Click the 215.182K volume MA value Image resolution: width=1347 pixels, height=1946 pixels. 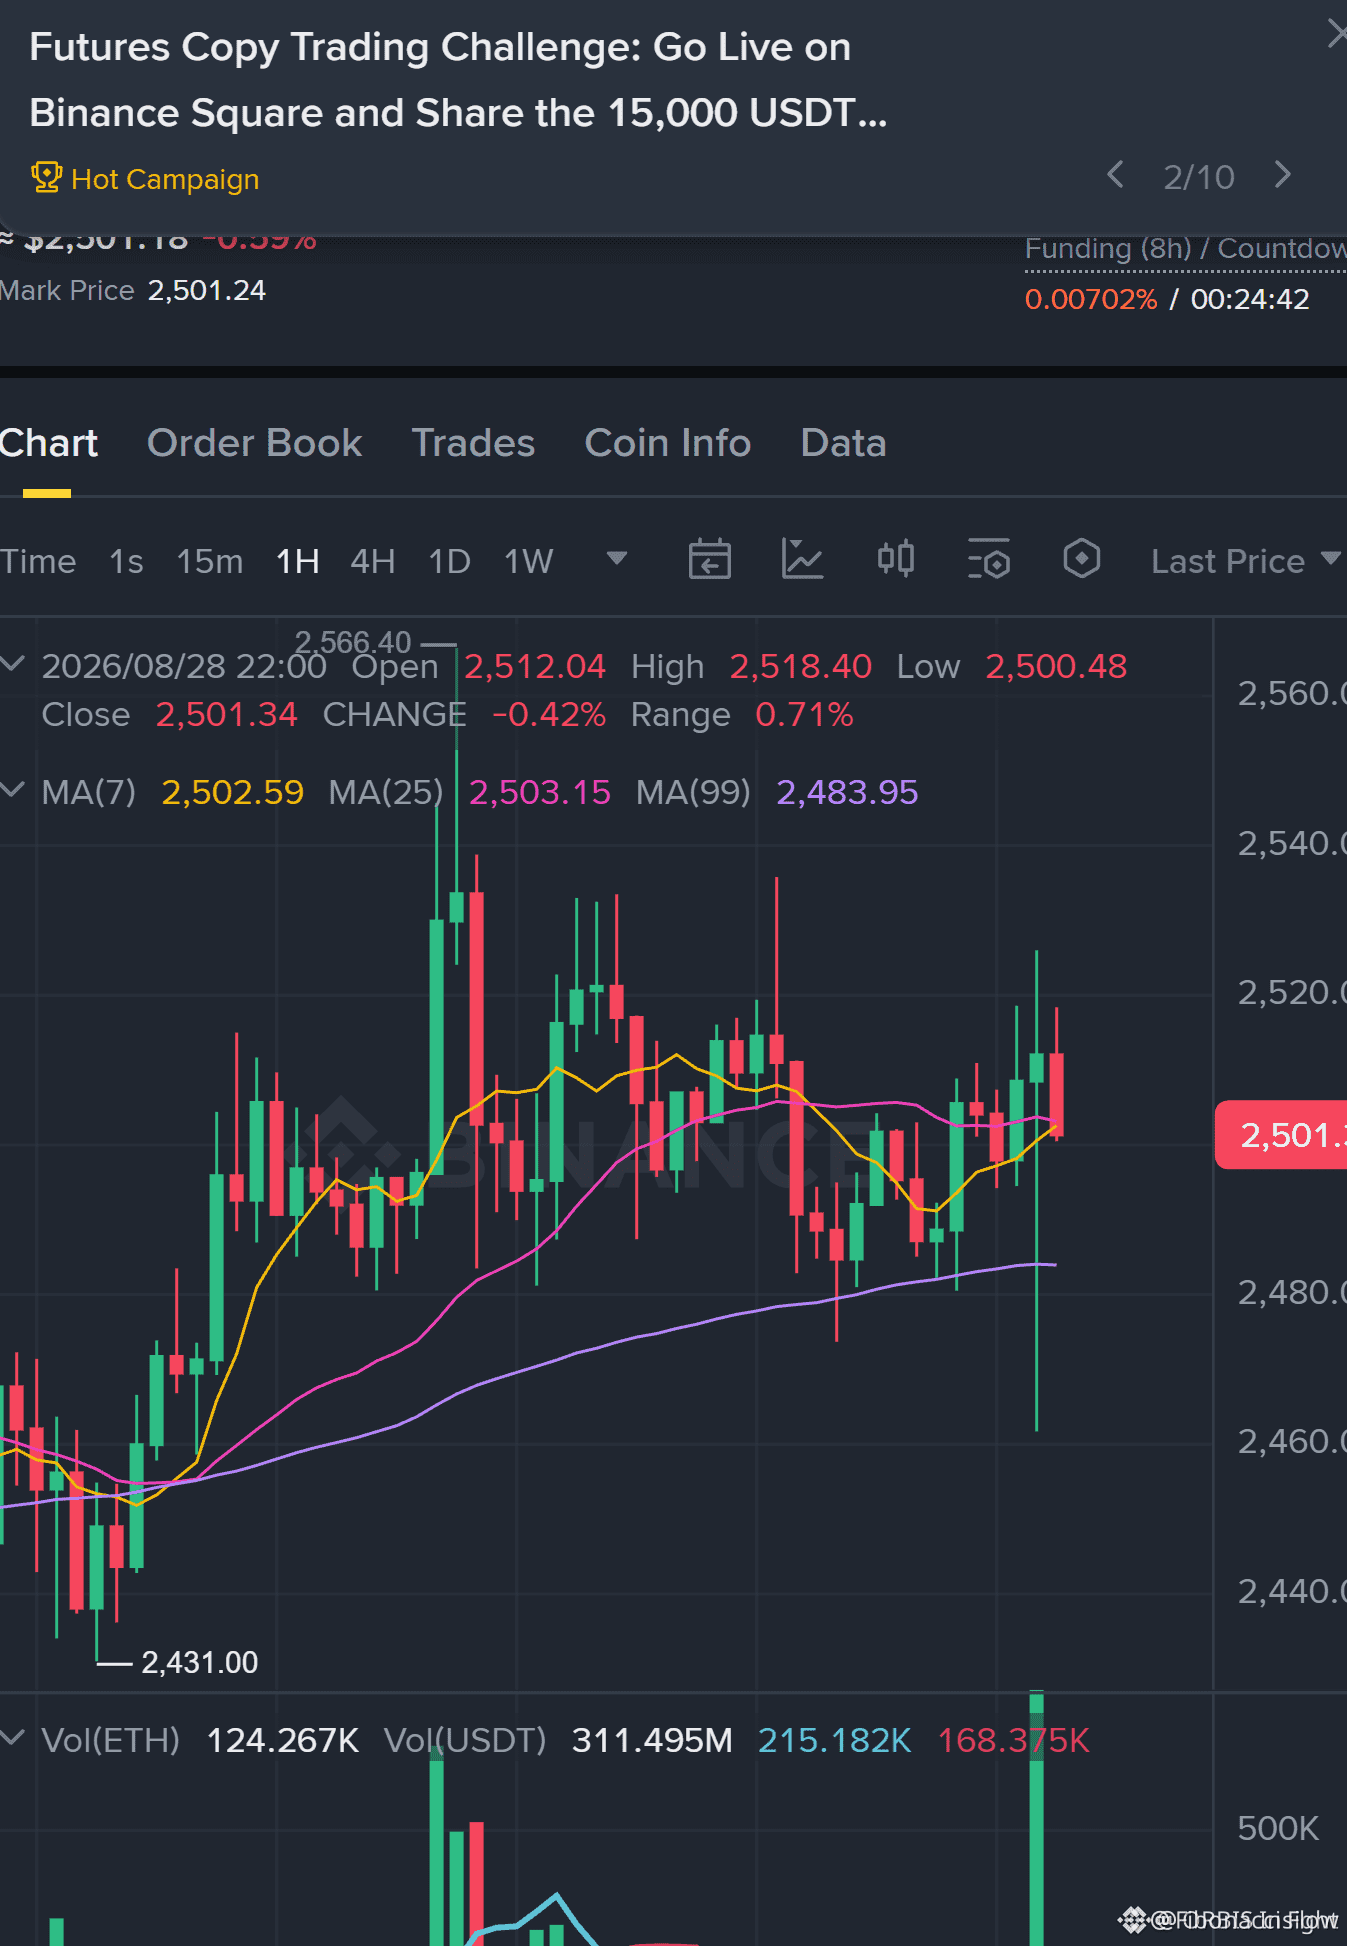[834, 1740]
